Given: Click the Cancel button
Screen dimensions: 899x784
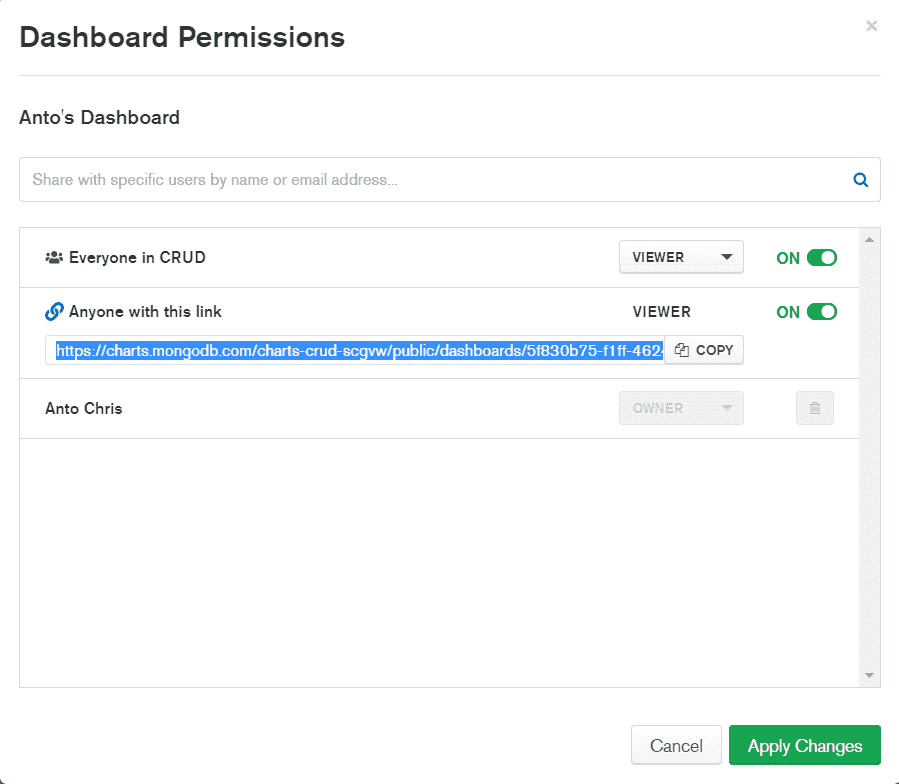Looking at the screenshot, I should [x=676, y=745].
